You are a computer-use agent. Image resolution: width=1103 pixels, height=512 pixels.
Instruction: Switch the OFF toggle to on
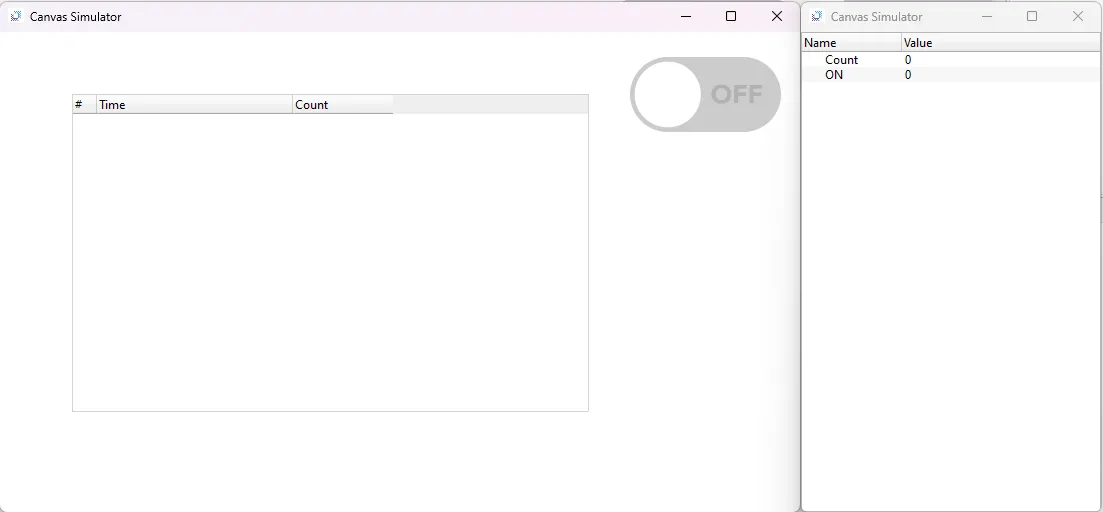pos(705,94)
